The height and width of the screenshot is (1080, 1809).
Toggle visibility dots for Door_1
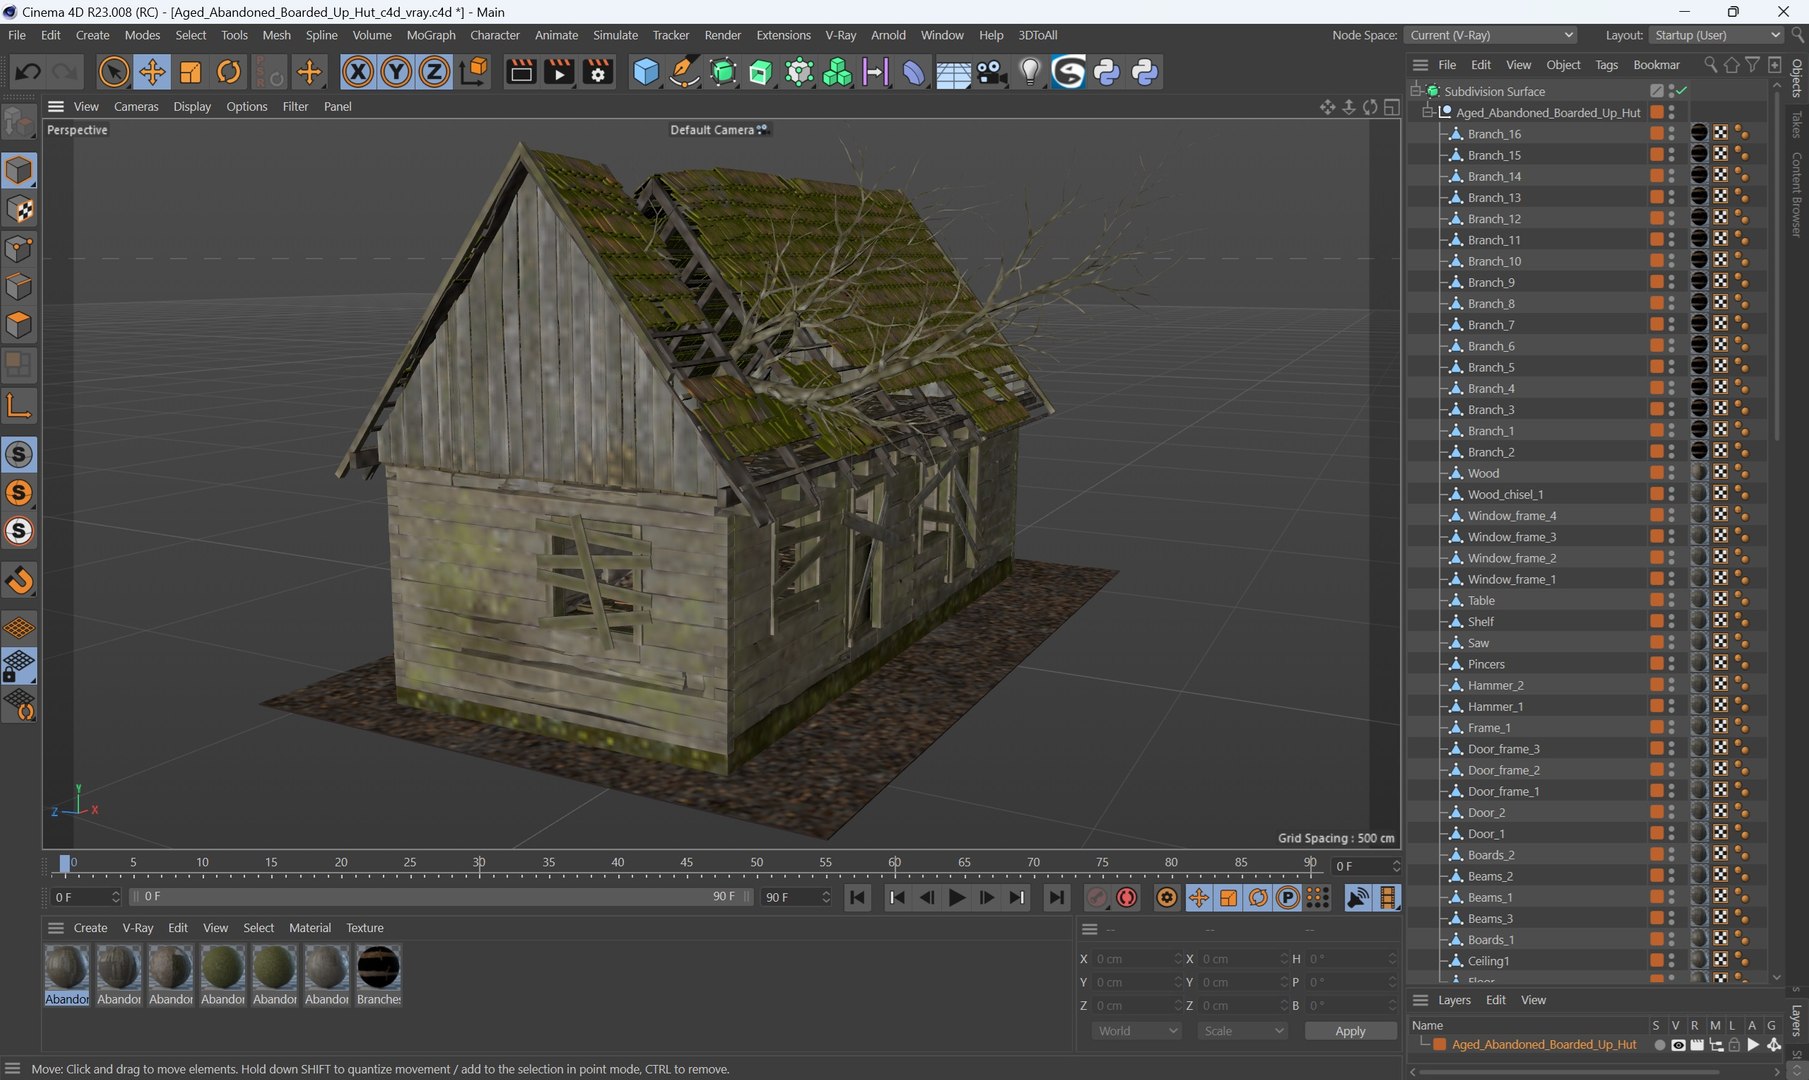[x=1672, y=833]
